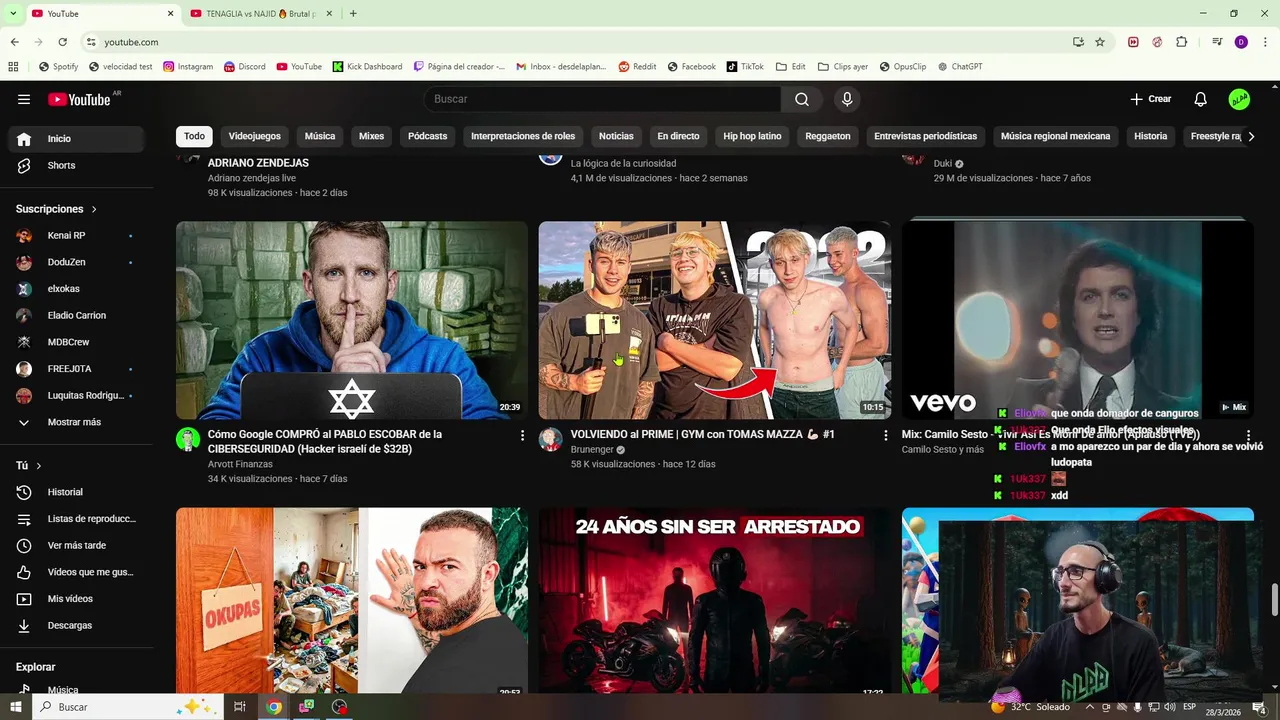Screen dimensions: 1280x720
Task: Open options menu for the Camilo Sesto mix
Action: pyautogui.click(x=1248, y=435)
